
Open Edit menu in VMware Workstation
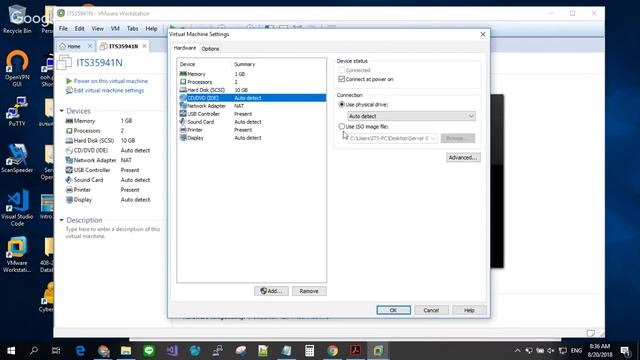pyautogui.click(x=80, y=29)
